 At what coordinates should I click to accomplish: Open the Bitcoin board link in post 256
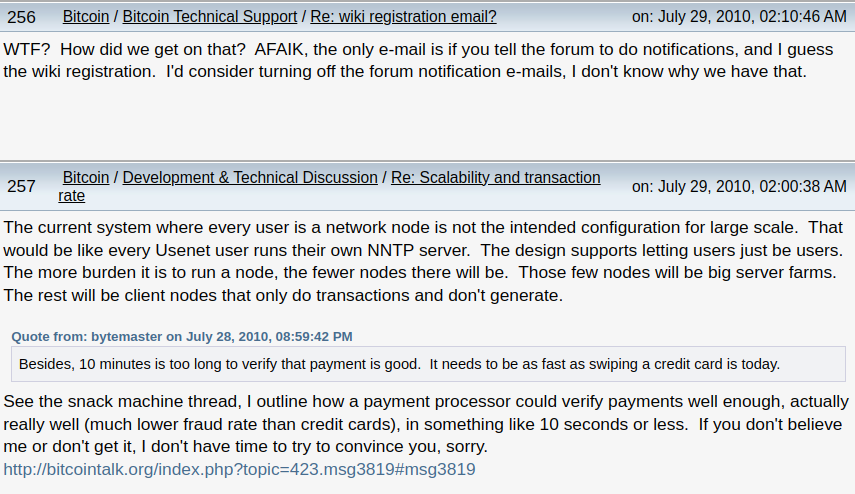[87, 17]
